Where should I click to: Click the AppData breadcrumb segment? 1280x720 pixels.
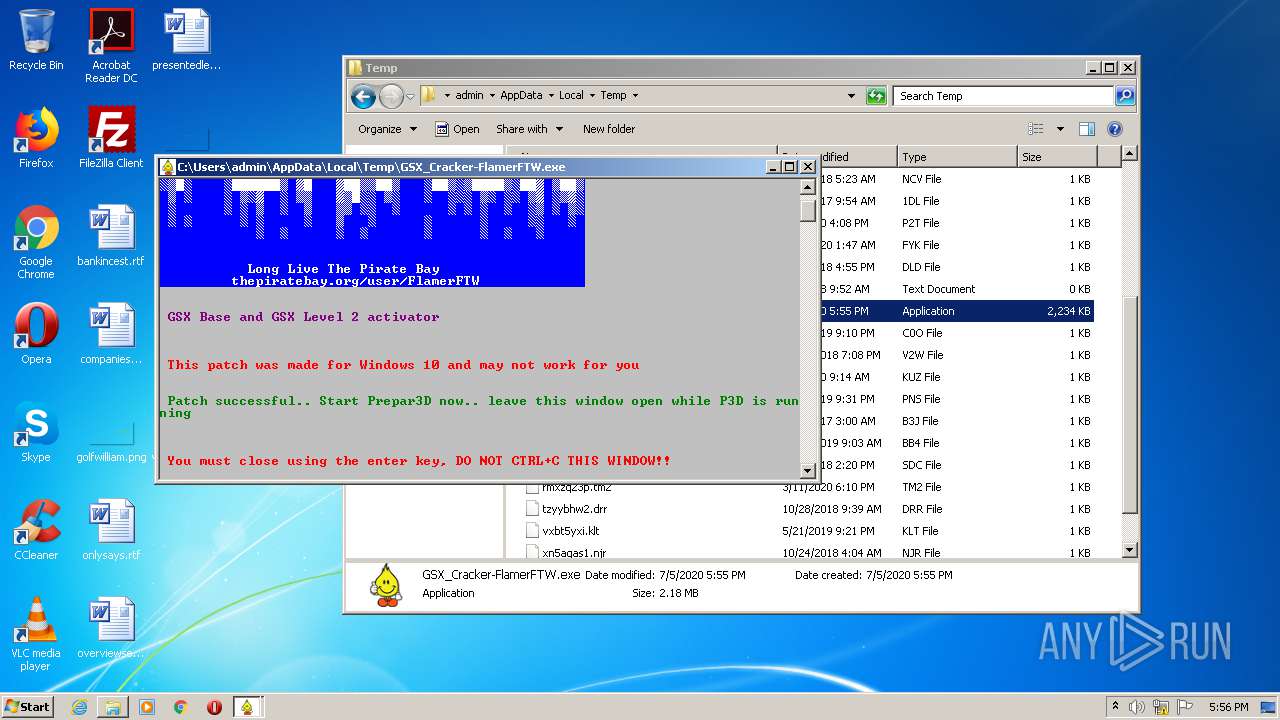521,96
